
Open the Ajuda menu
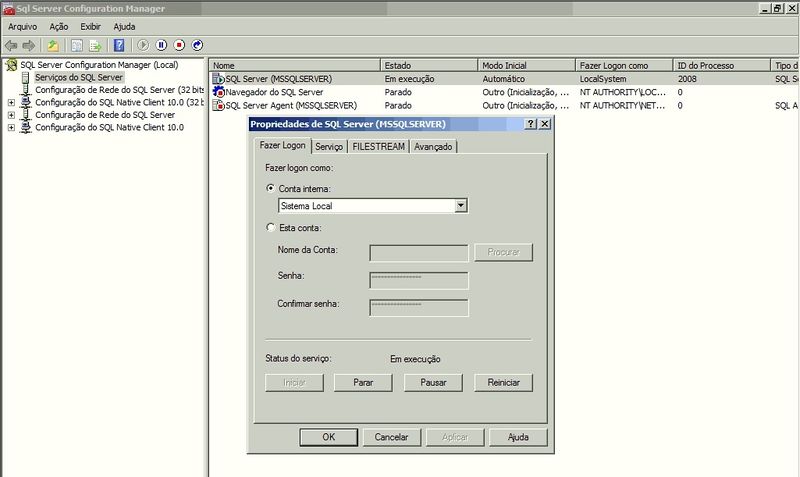coord(124,27)
